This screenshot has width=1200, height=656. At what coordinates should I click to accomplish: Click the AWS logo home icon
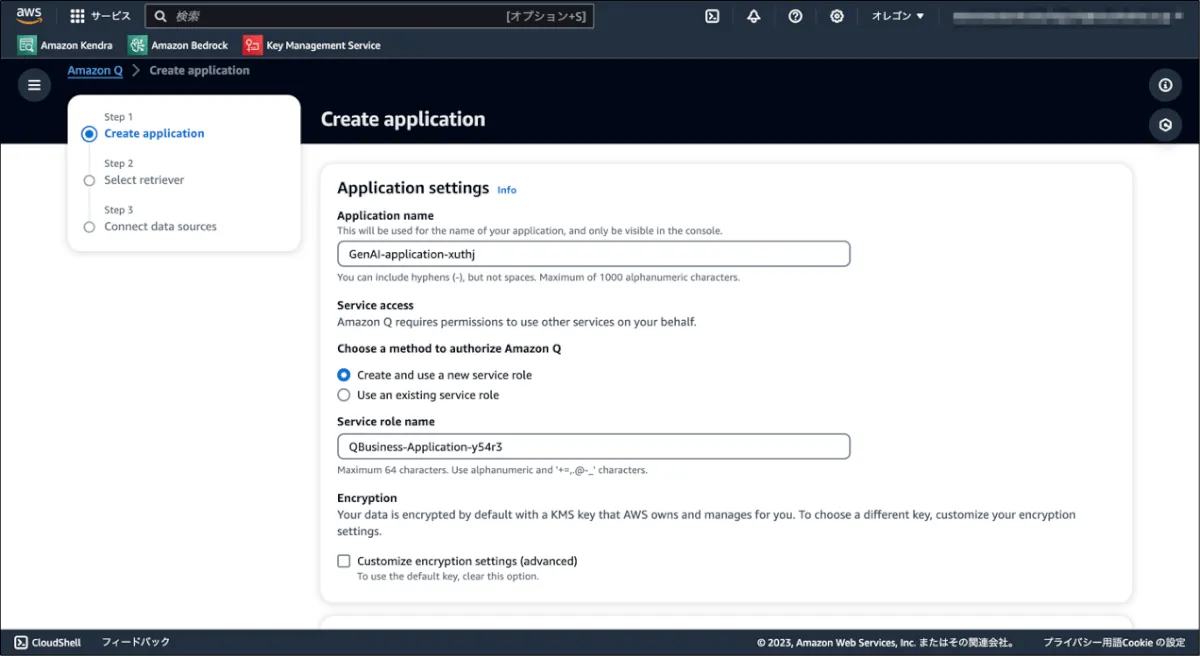[29, 16]
